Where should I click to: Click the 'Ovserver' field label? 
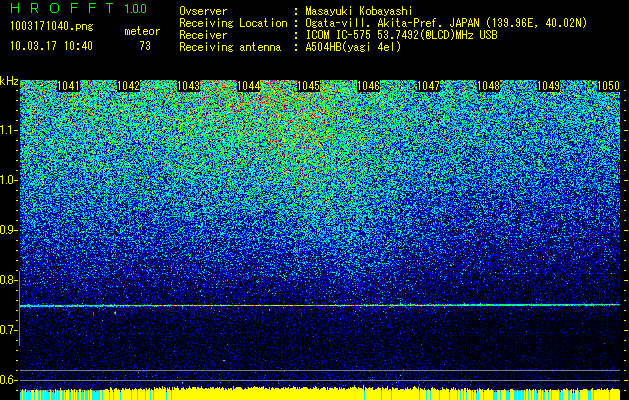[x=203, y=11]
